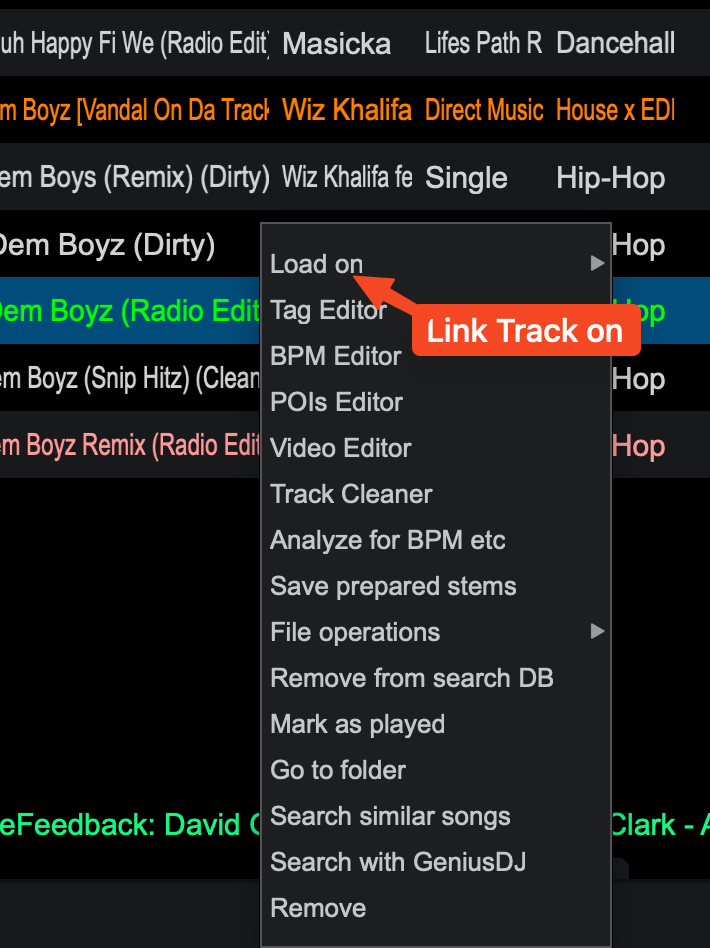This screenshot has width=710, height=948.
Task: Select the Remove menu entry
Action: click(x=318, y=907)
